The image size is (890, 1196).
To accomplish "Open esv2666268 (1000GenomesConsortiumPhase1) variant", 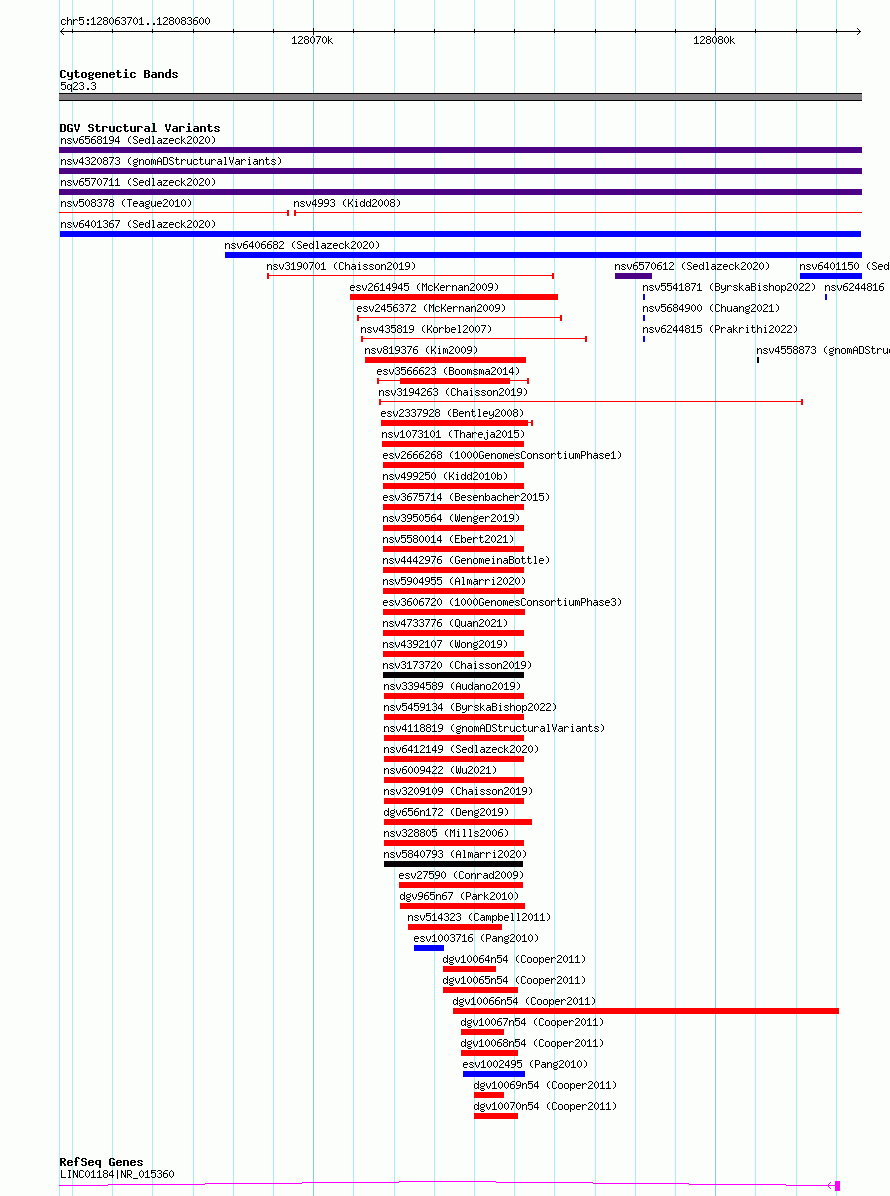I will [502, 455].
